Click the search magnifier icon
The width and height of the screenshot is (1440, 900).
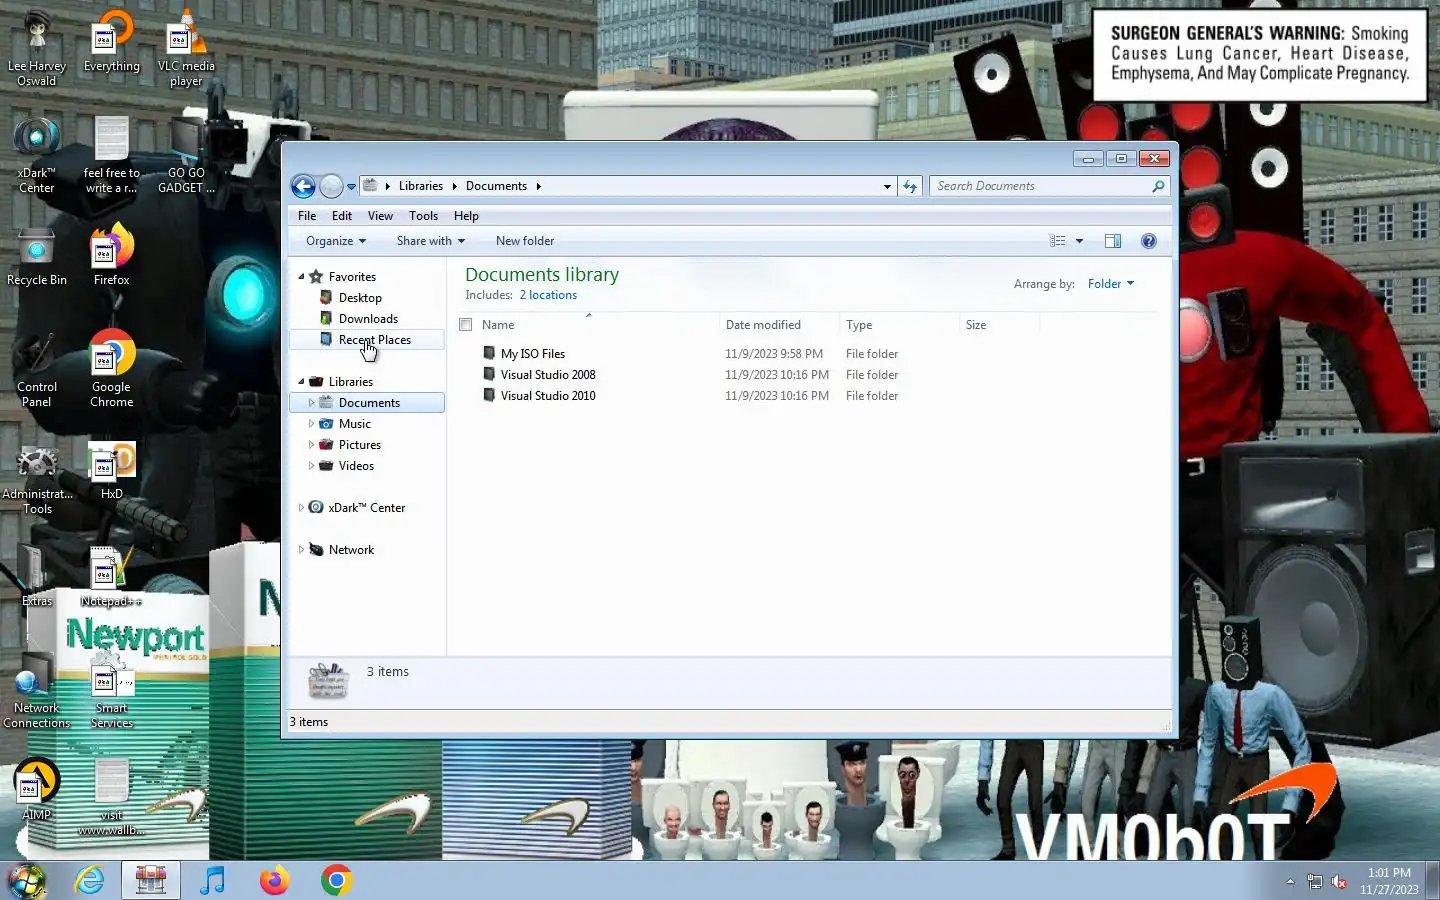pos(1158,186)
